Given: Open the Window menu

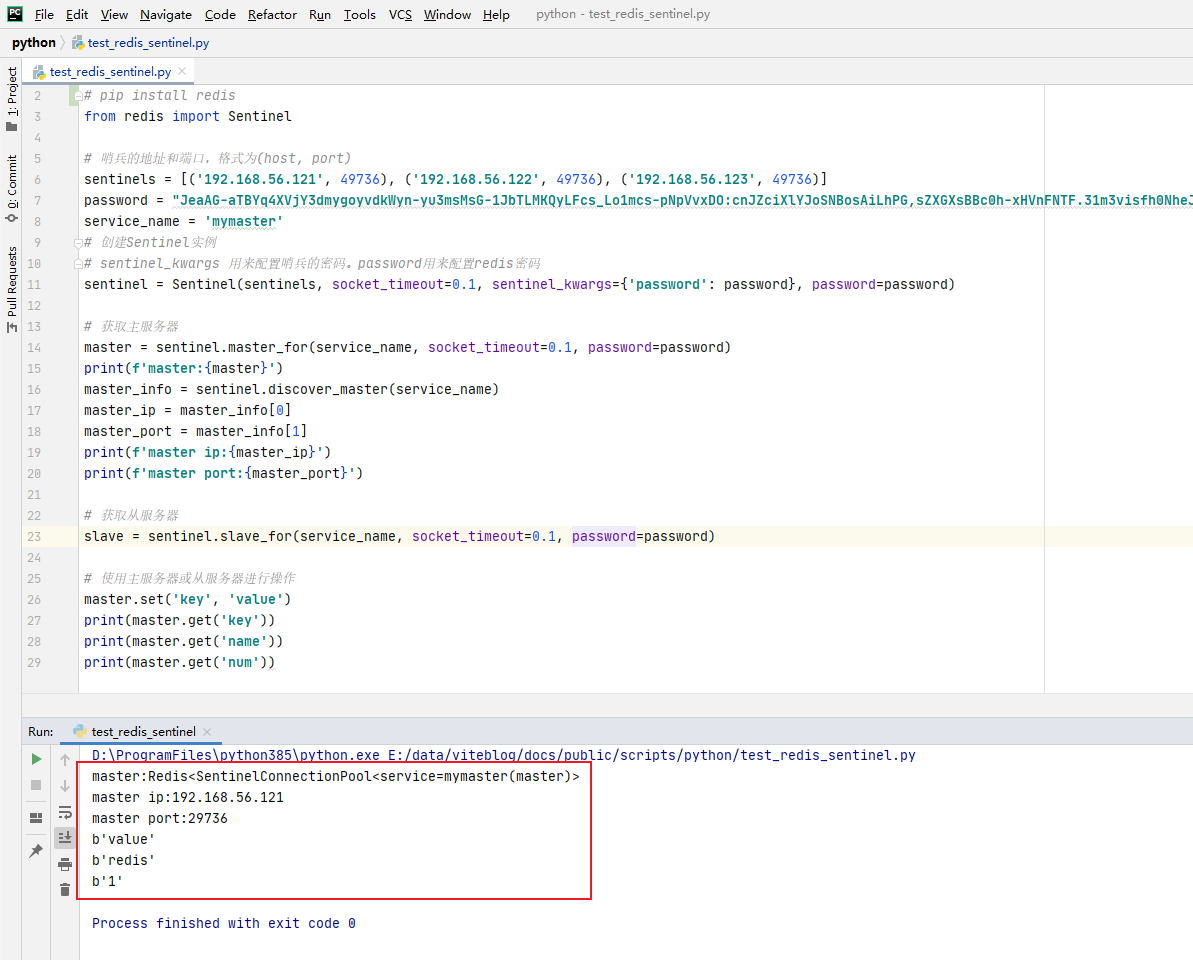Looking at the screenshot, I should pyautogui.click(x=447, y=14).
